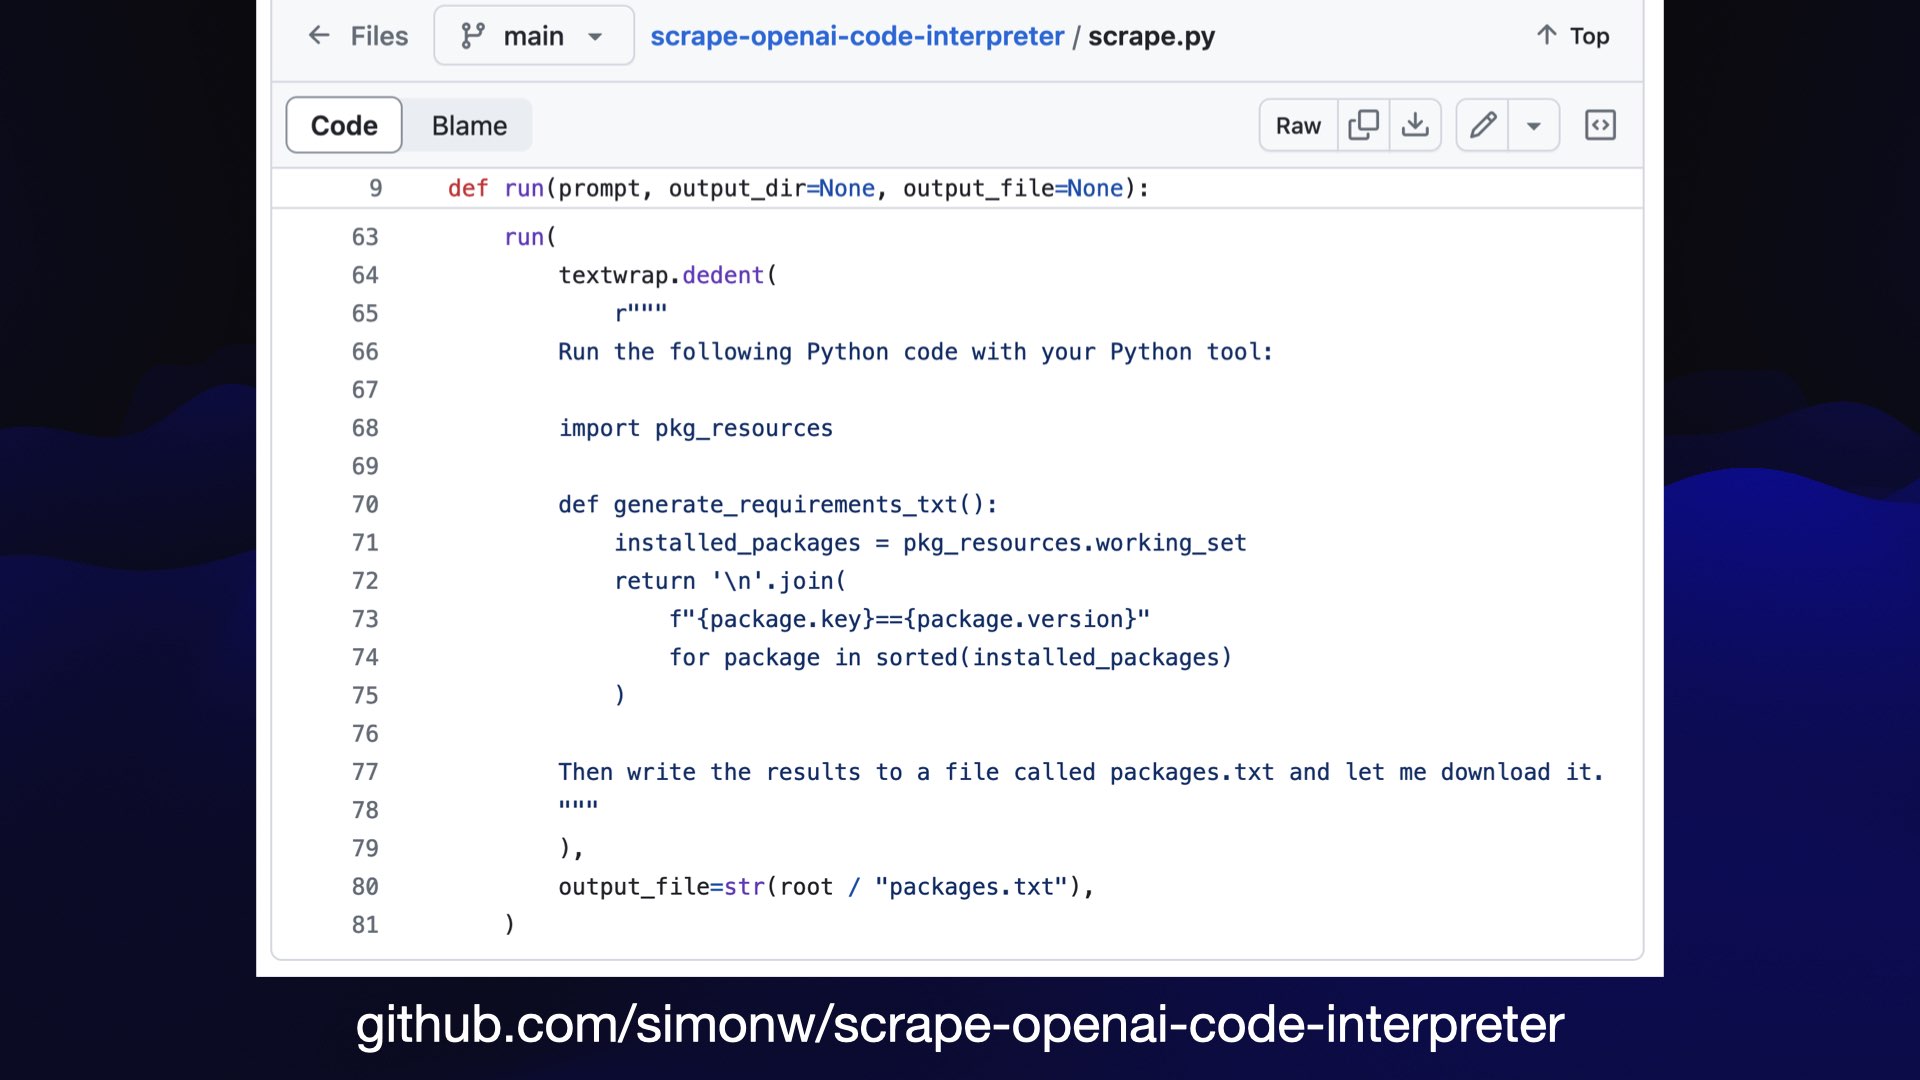Toggle the symbols panel expander
Image resolution: width=1920 pixels, height=1080 pixels.
(x=1601, y=124)
